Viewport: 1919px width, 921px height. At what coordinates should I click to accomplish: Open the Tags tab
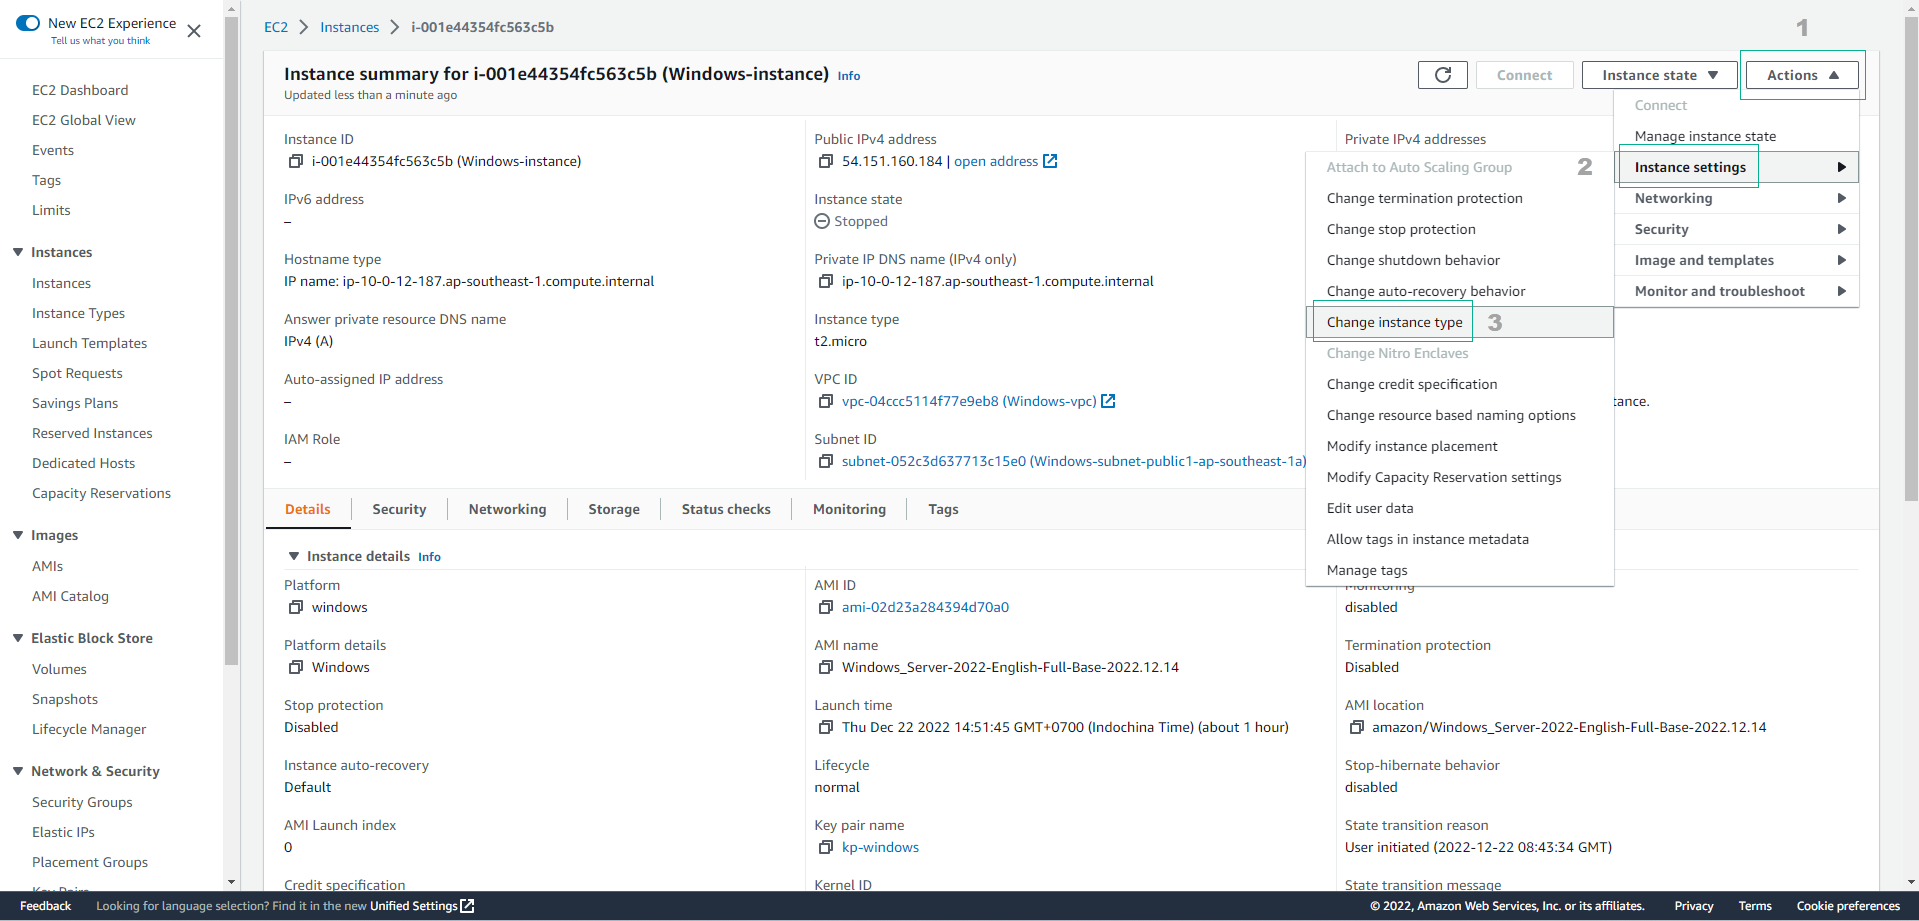point(943,509)
